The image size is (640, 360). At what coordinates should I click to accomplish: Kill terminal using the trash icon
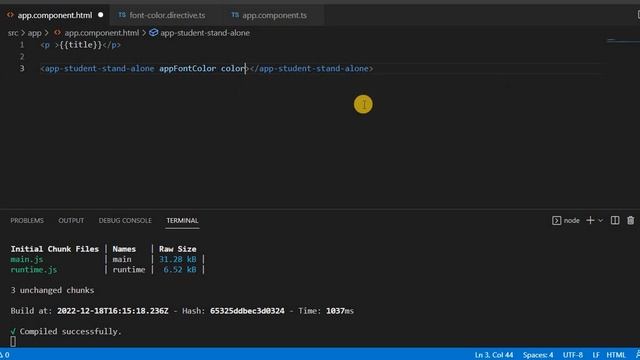point(631,220)
